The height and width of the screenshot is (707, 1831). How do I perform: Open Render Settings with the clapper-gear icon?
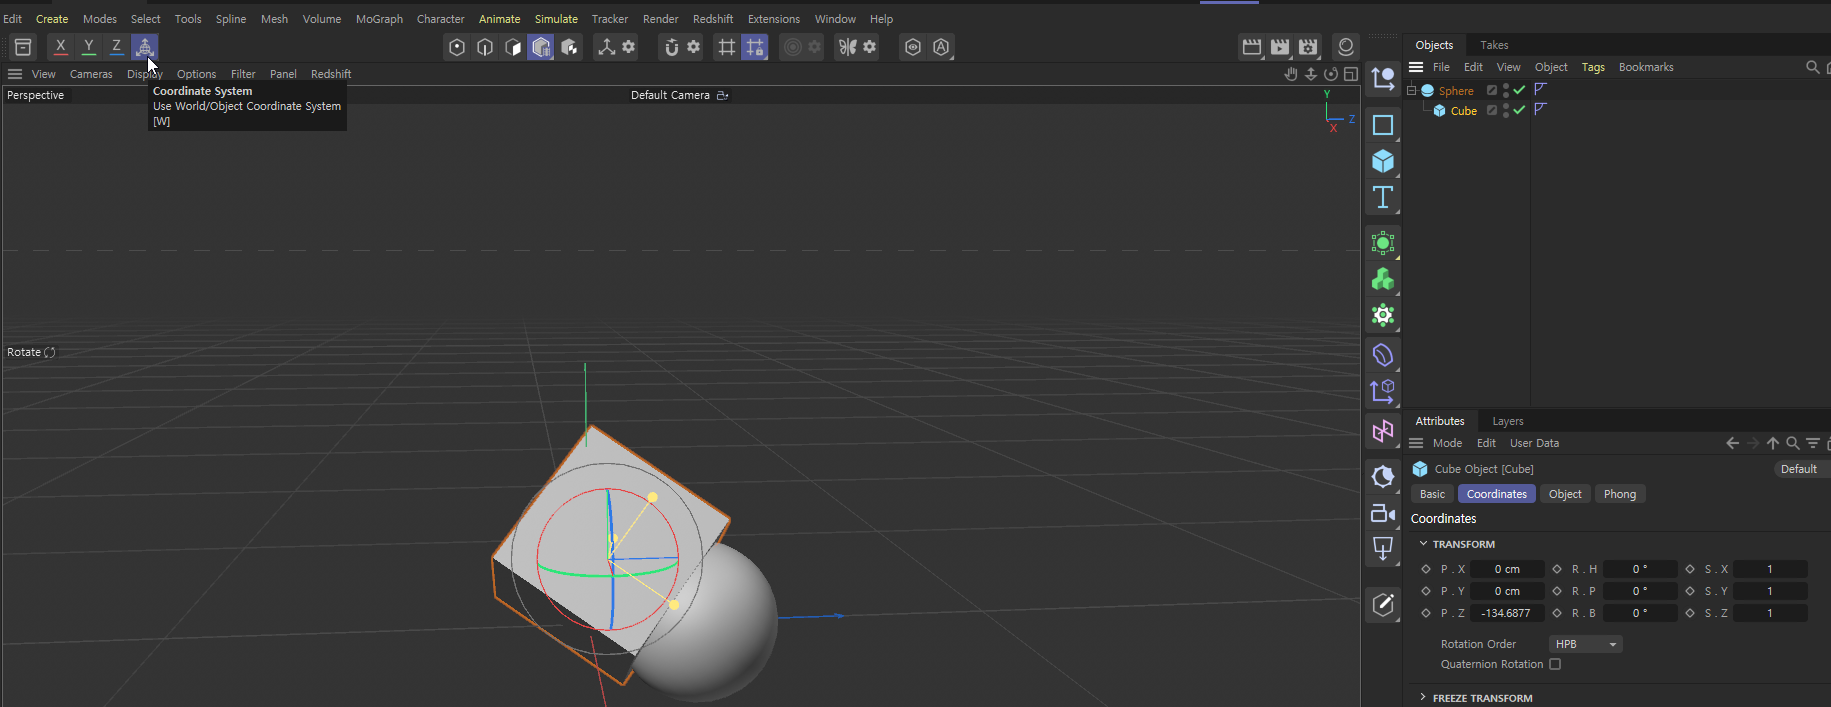[1308, 47]
